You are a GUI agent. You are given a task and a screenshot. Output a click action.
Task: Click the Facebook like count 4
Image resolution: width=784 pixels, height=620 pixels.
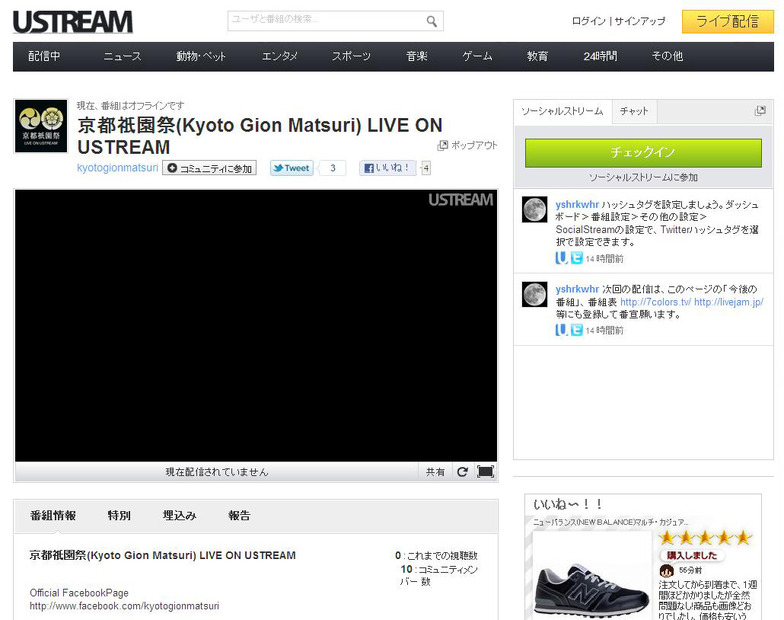click(x=426, y=168)
